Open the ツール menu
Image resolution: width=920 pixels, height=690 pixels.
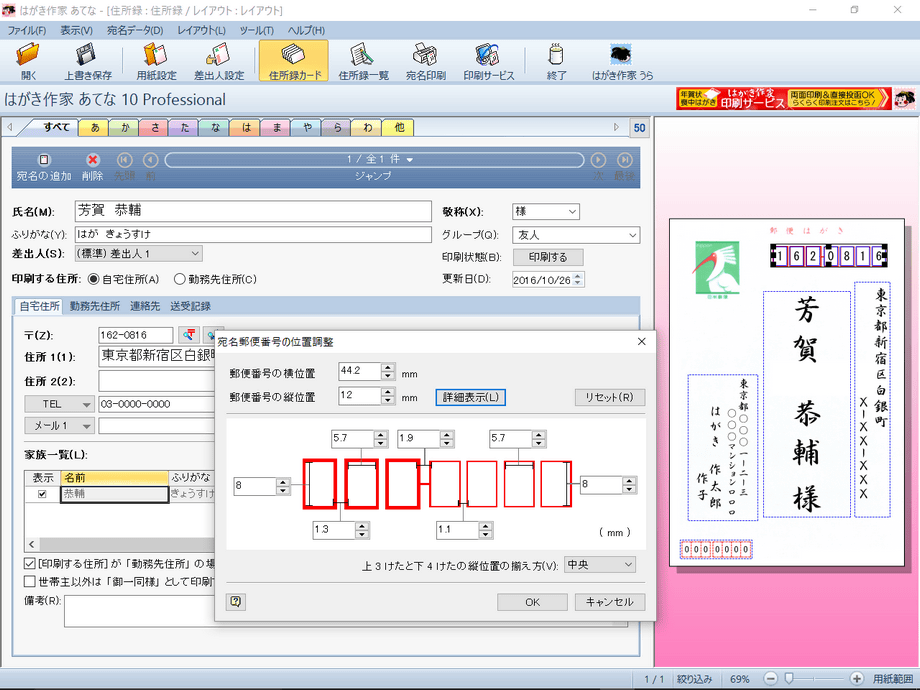[256, 31]
